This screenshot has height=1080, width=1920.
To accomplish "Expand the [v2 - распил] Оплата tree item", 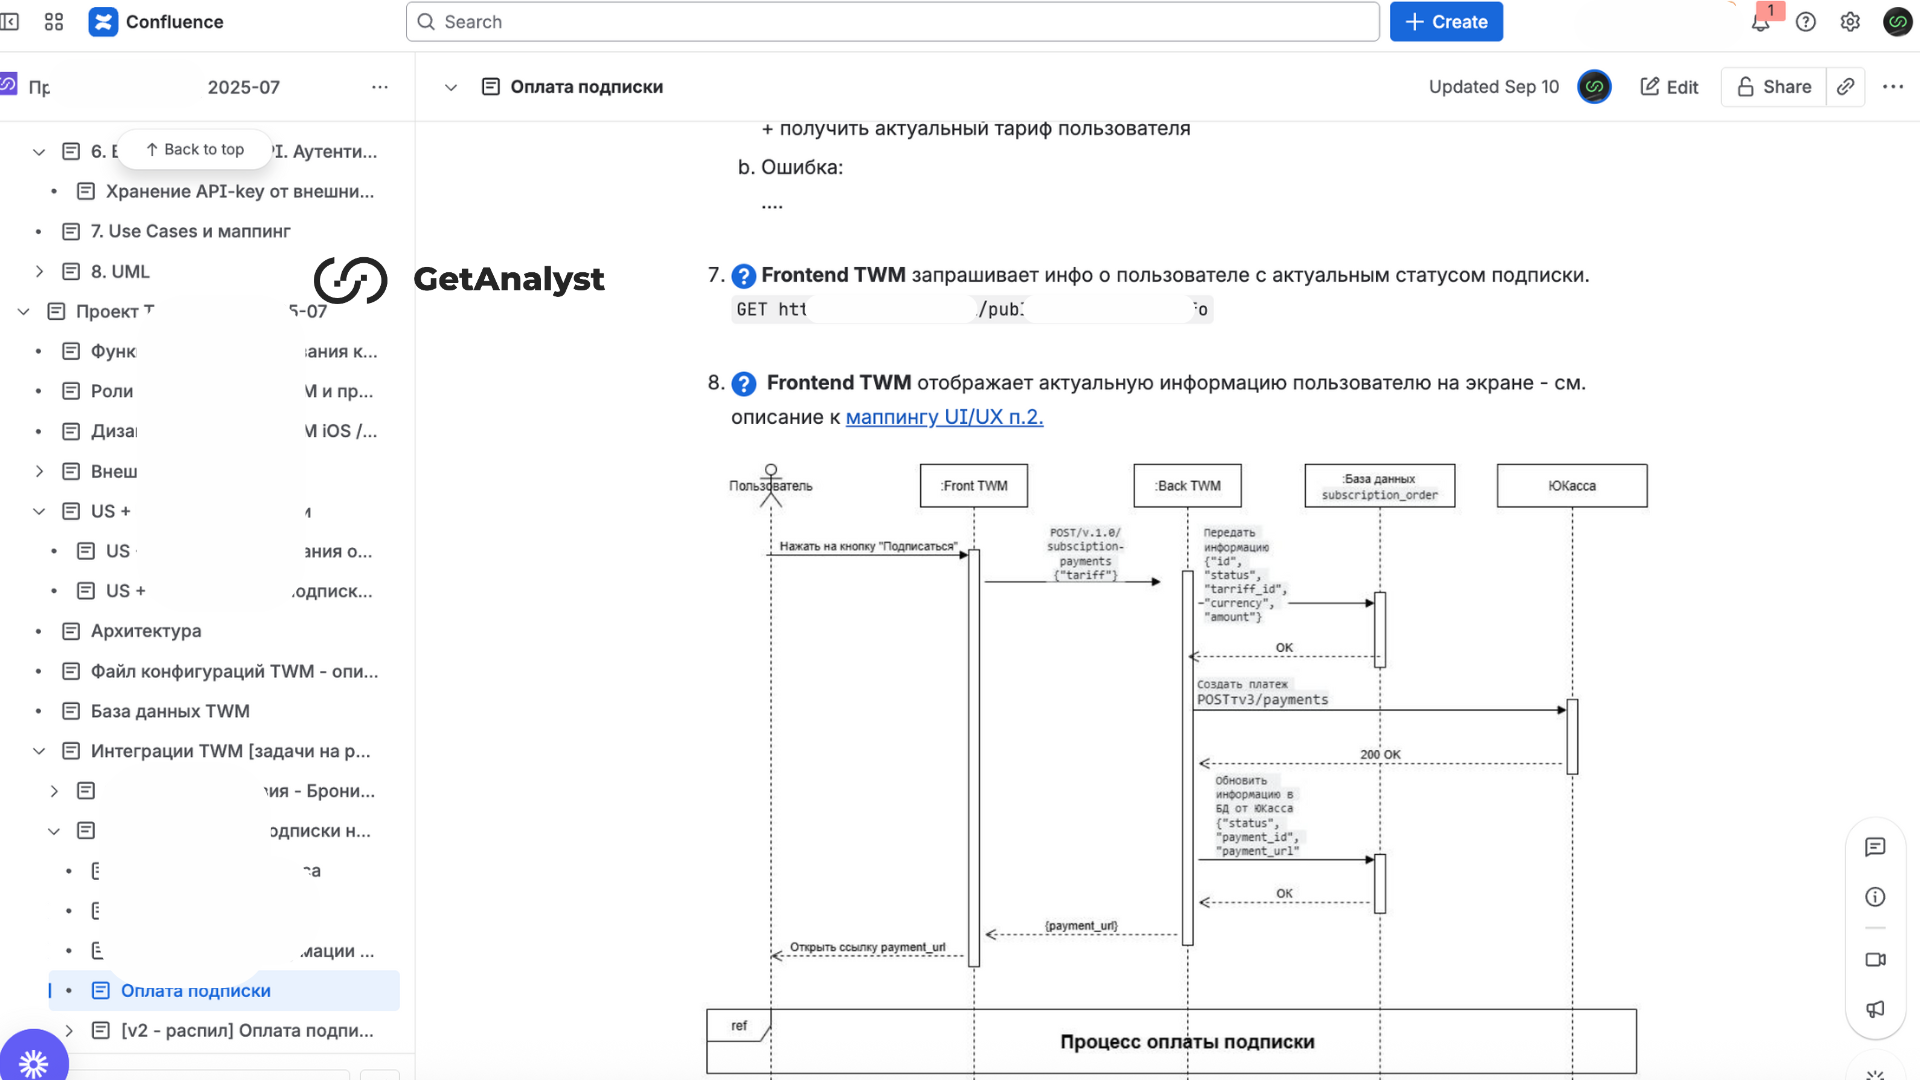I will click(69, 1030).
